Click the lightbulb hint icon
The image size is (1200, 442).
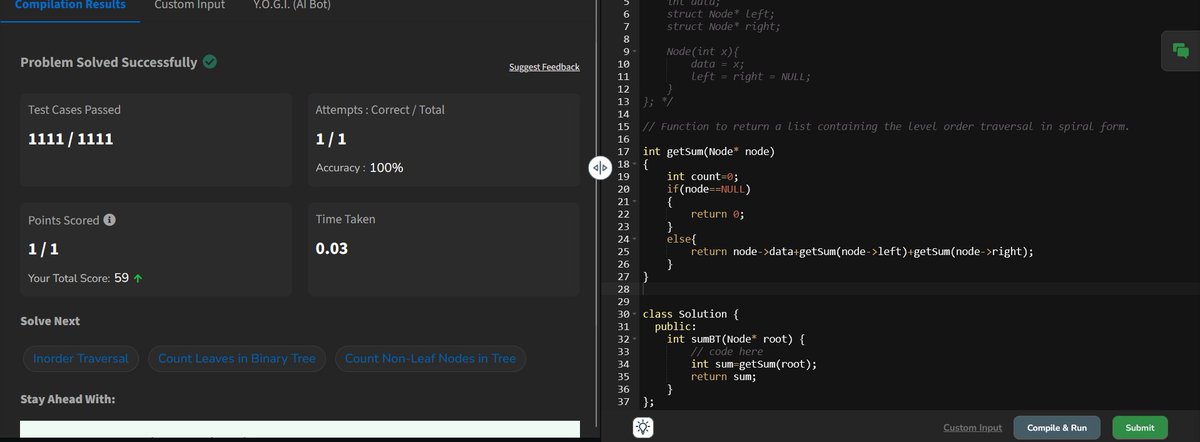[x=643, y=427]
